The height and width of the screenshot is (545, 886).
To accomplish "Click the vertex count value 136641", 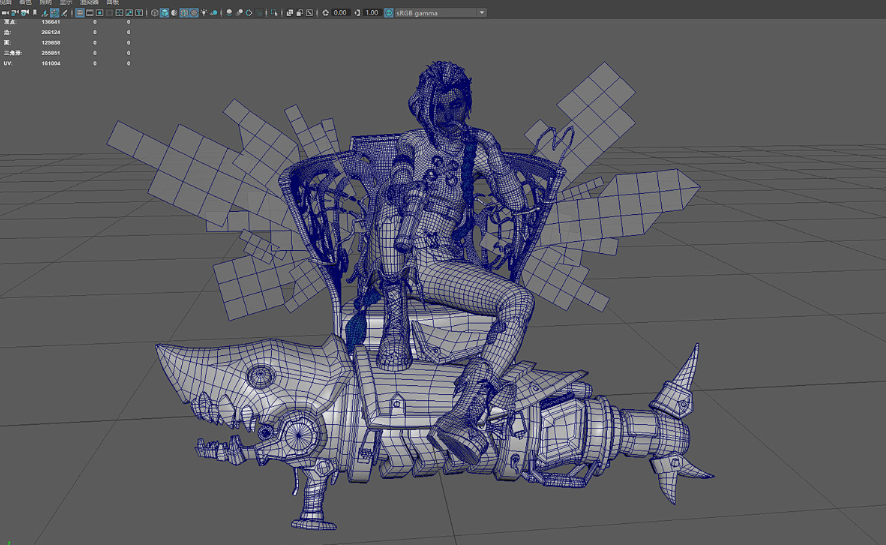I will (x=51, y=22).
